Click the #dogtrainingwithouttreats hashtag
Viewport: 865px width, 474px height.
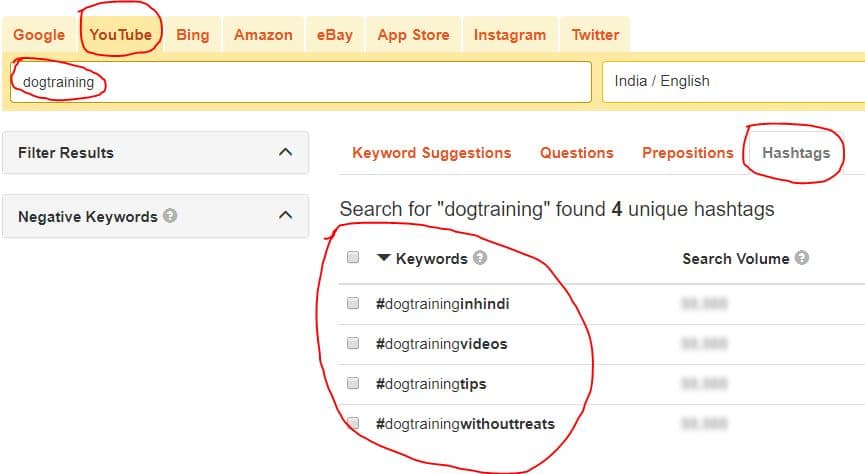pos(465,424)
